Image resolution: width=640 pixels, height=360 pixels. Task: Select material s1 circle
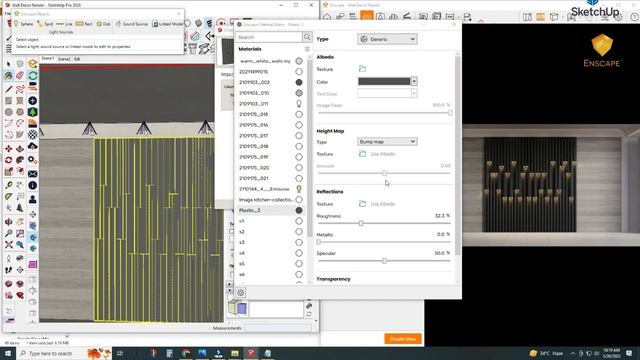tap(299, 221)
